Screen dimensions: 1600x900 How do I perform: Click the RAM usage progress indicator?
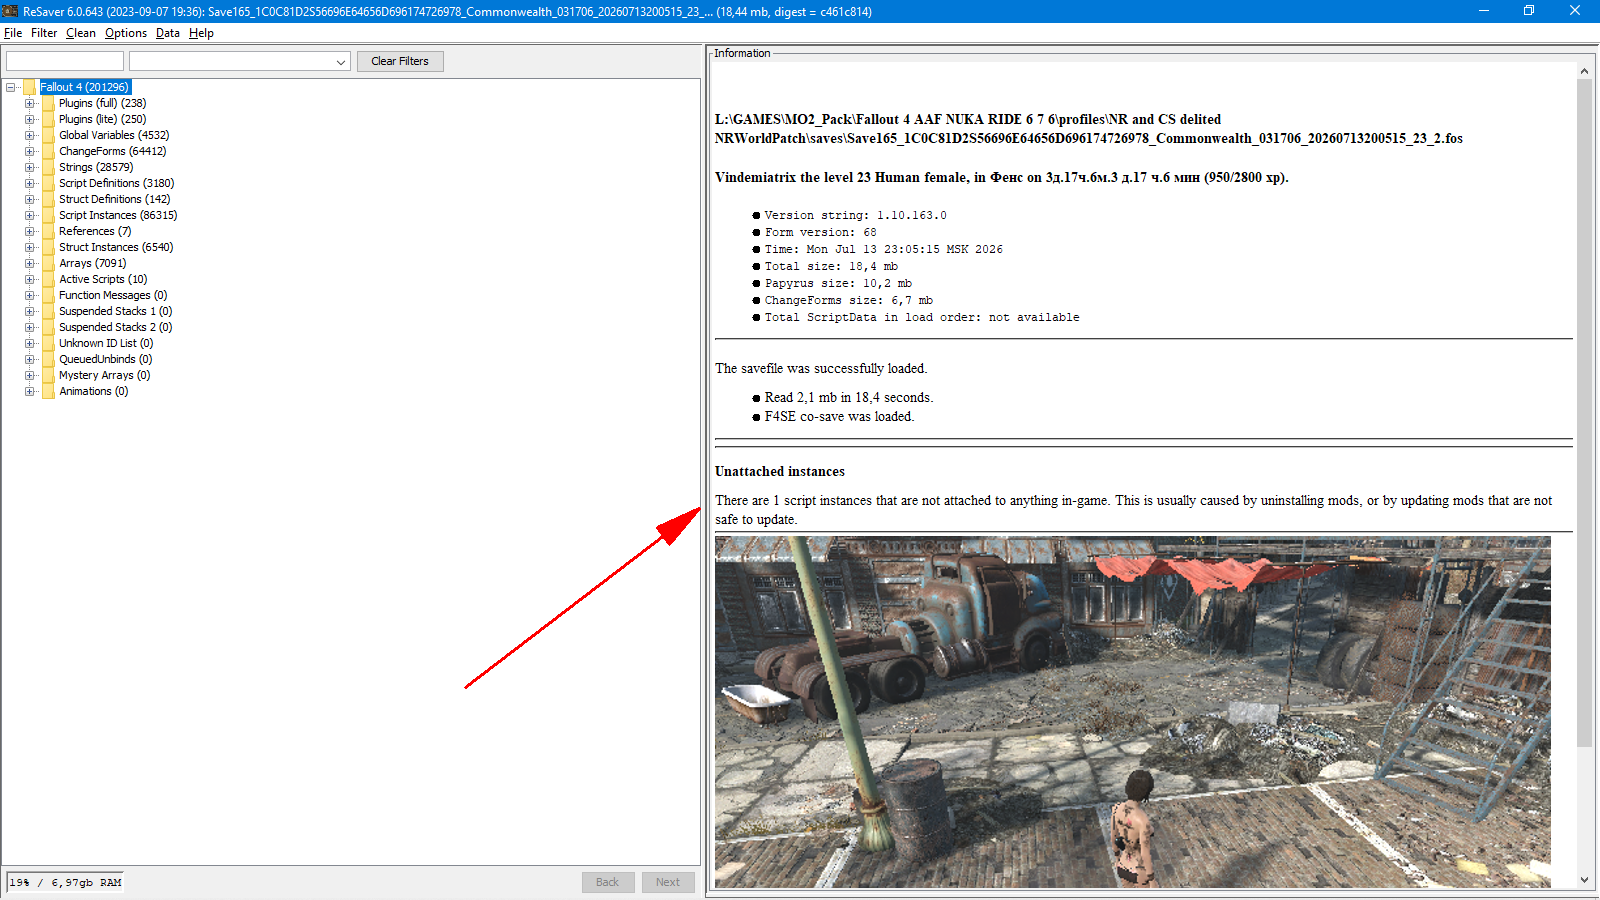pyautogui.click(x=65, y=883)
